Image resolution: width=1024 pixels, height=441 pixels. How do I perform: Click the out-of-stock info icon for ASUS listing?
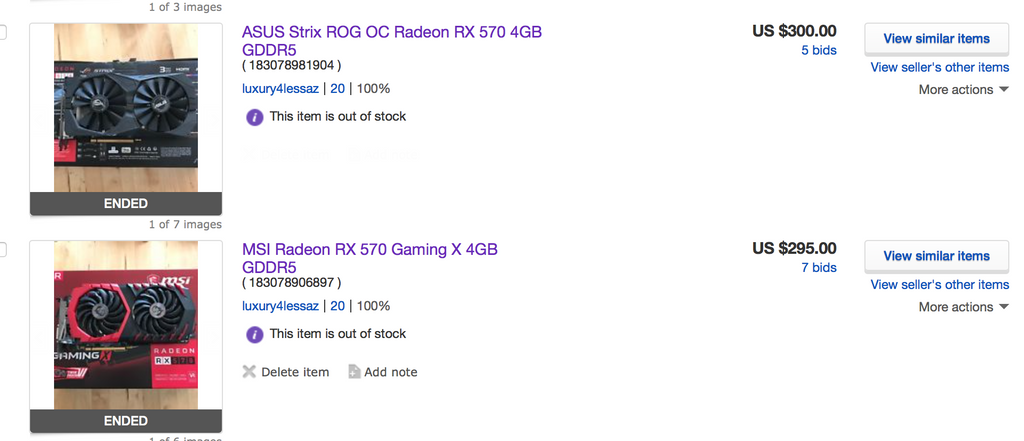click(x=255, y=117)
